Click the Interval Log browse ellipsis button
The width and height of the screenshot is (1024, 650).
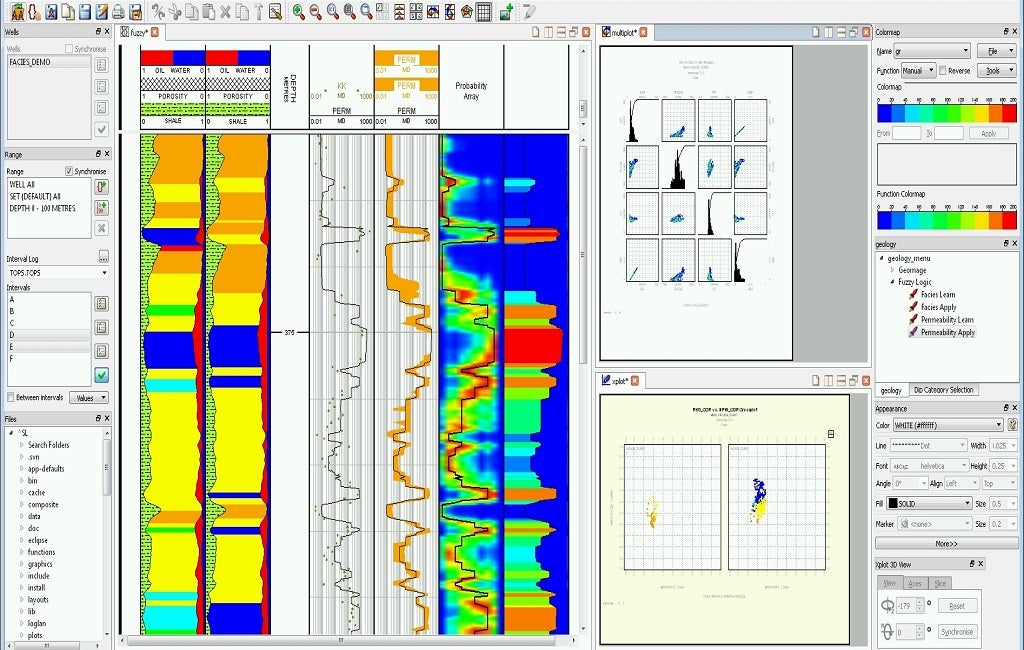[102, 257]
